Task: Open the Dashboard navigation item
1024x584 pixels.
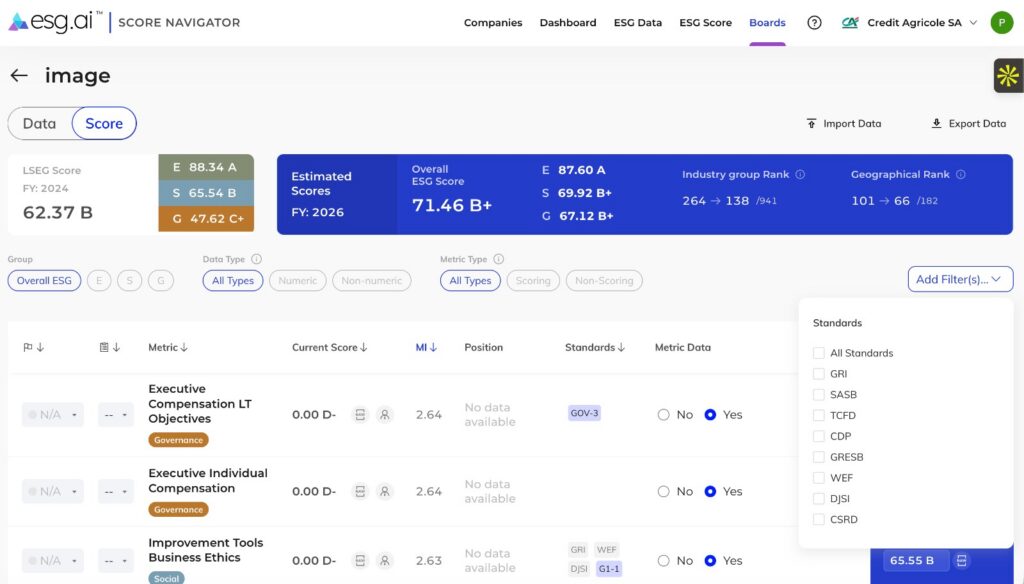Action: [567, 22]
